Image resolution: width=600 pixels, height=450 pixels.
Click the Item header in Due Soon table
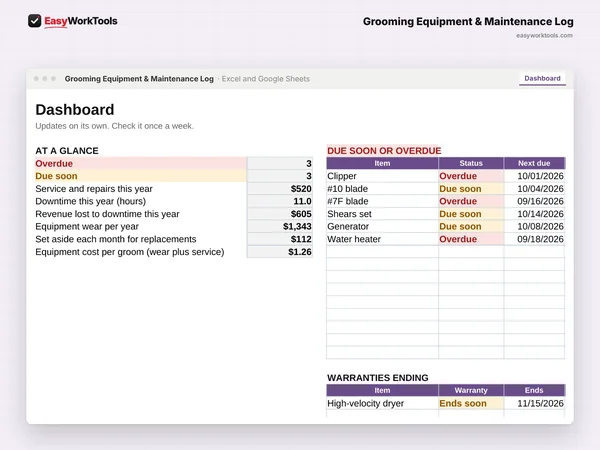(x=382, y=163)
